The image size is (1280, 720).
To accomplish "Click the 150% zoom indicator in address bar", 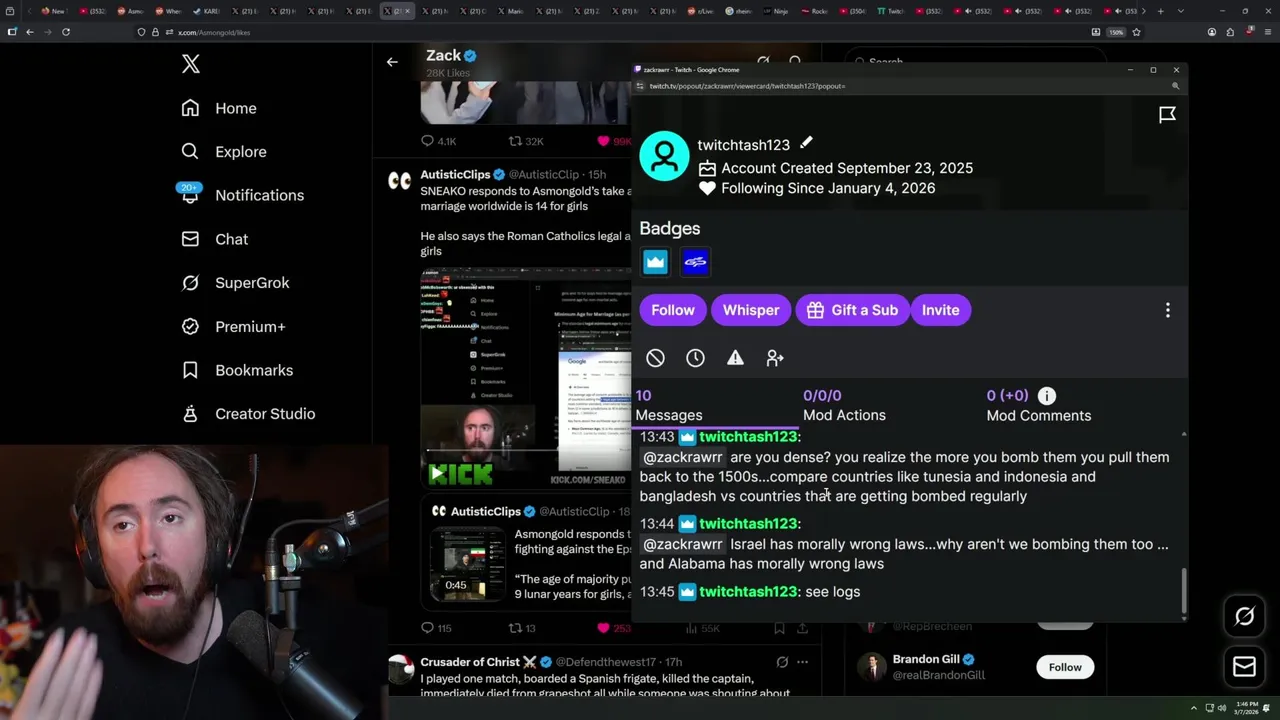I will (1116, 32).
